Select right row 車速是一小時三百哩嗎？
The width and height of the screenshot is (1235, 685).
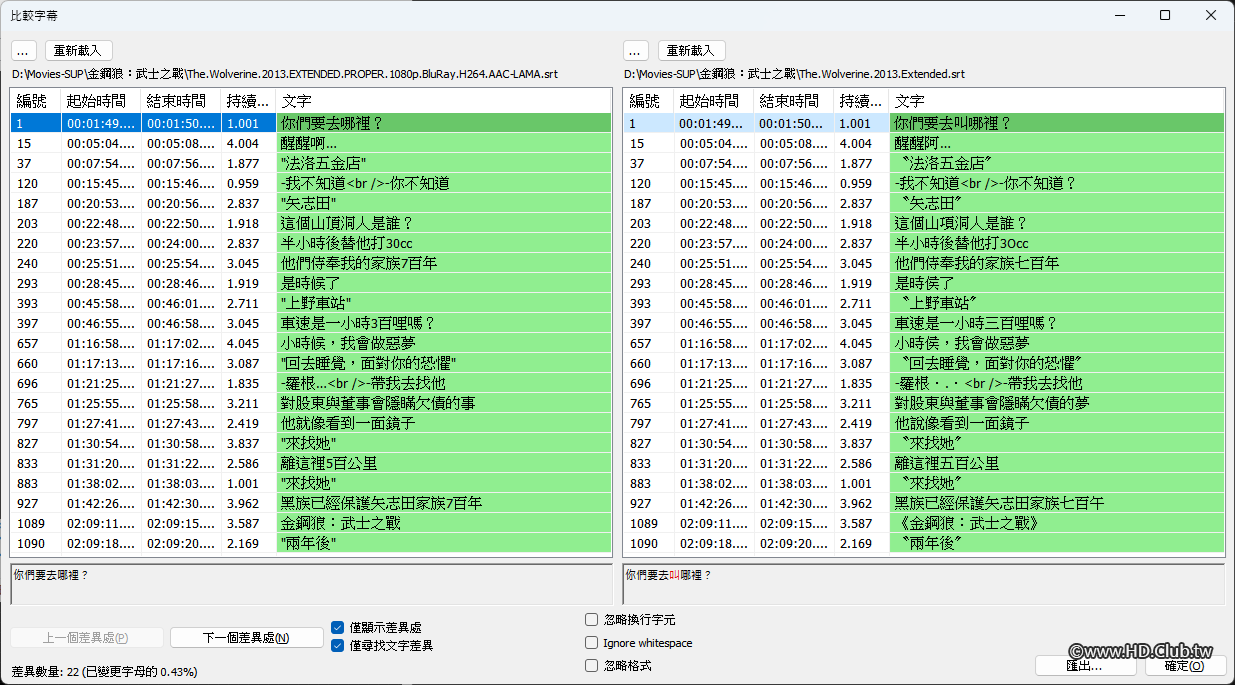tap(924, 323)
